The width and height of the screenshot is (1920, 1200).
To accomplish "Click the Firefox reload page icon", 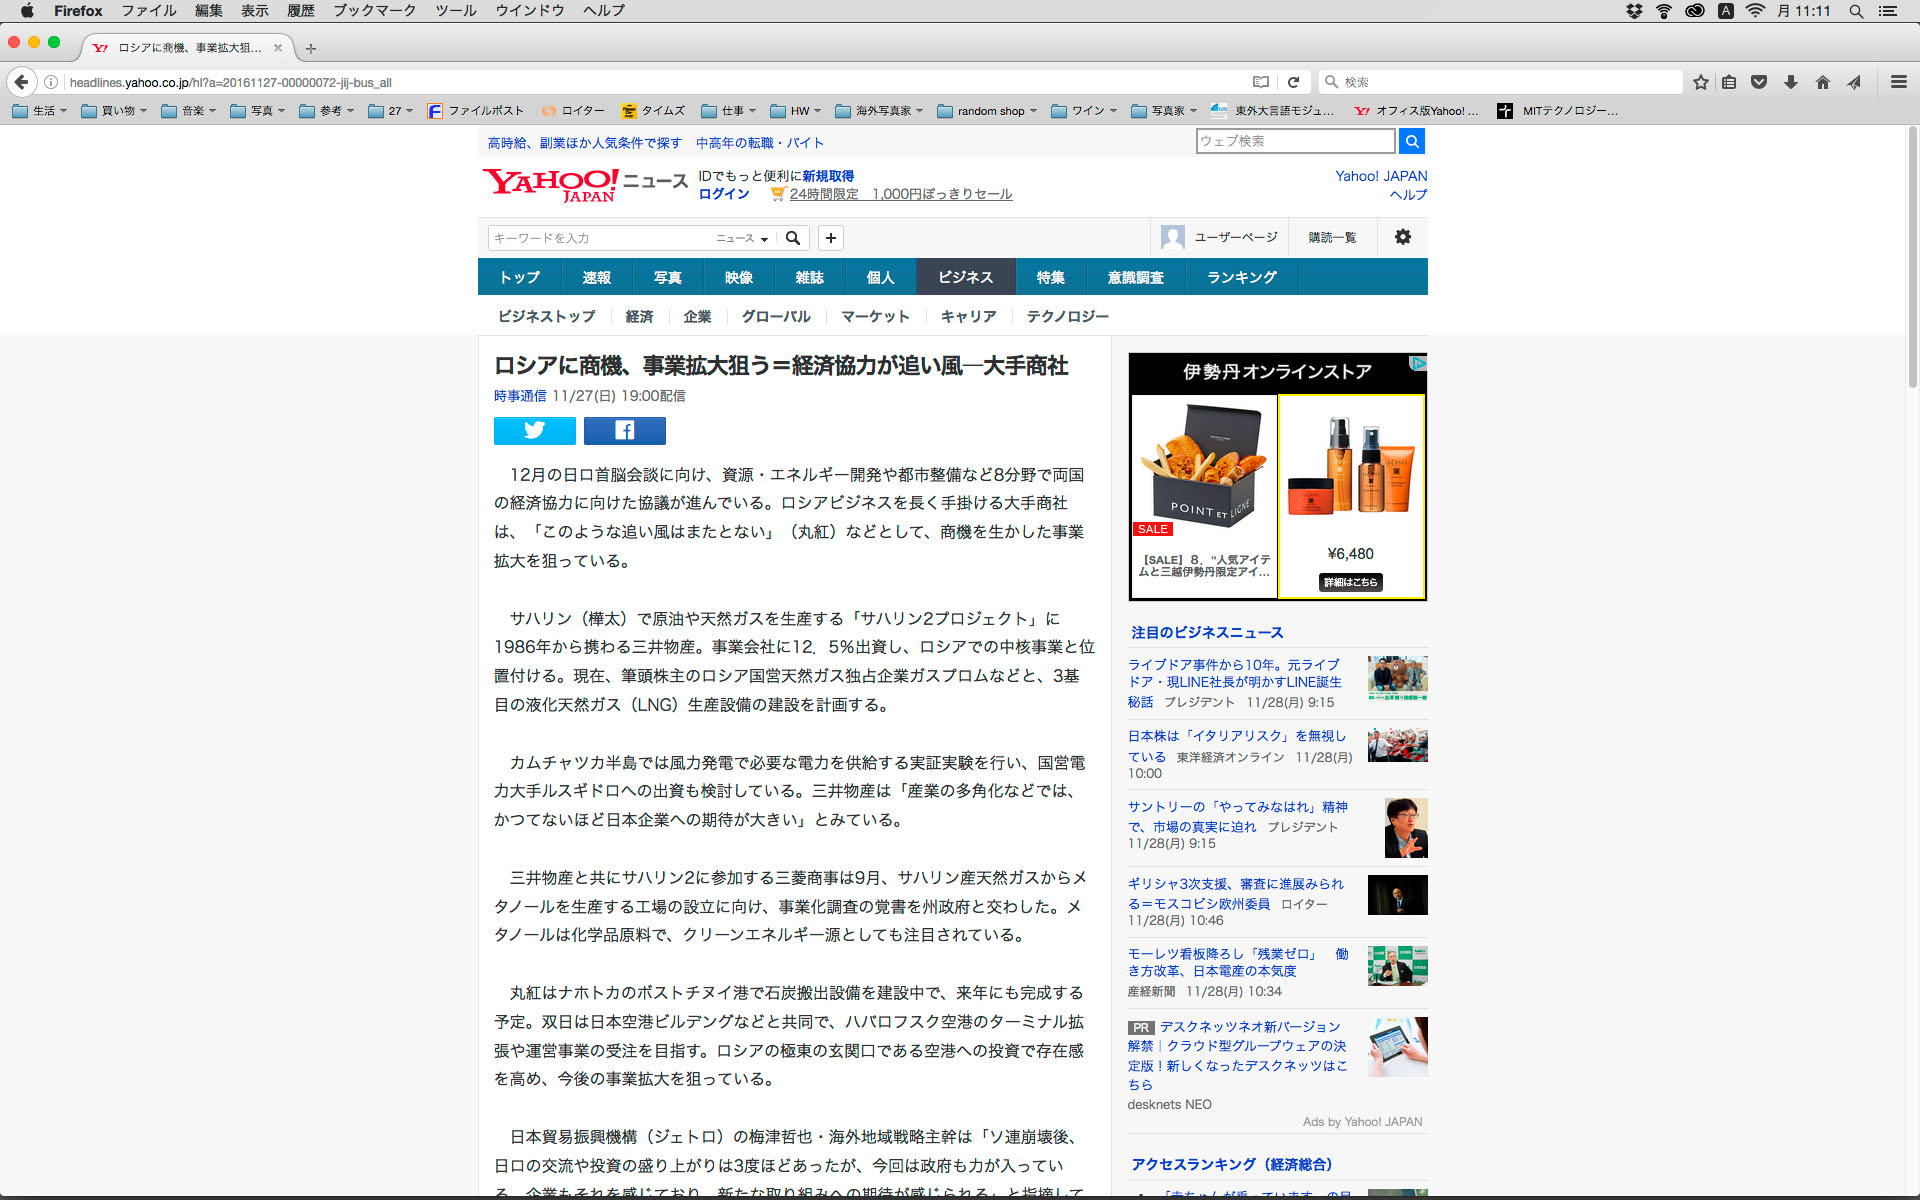I will pyautogui.click(x=1293, y=82).
